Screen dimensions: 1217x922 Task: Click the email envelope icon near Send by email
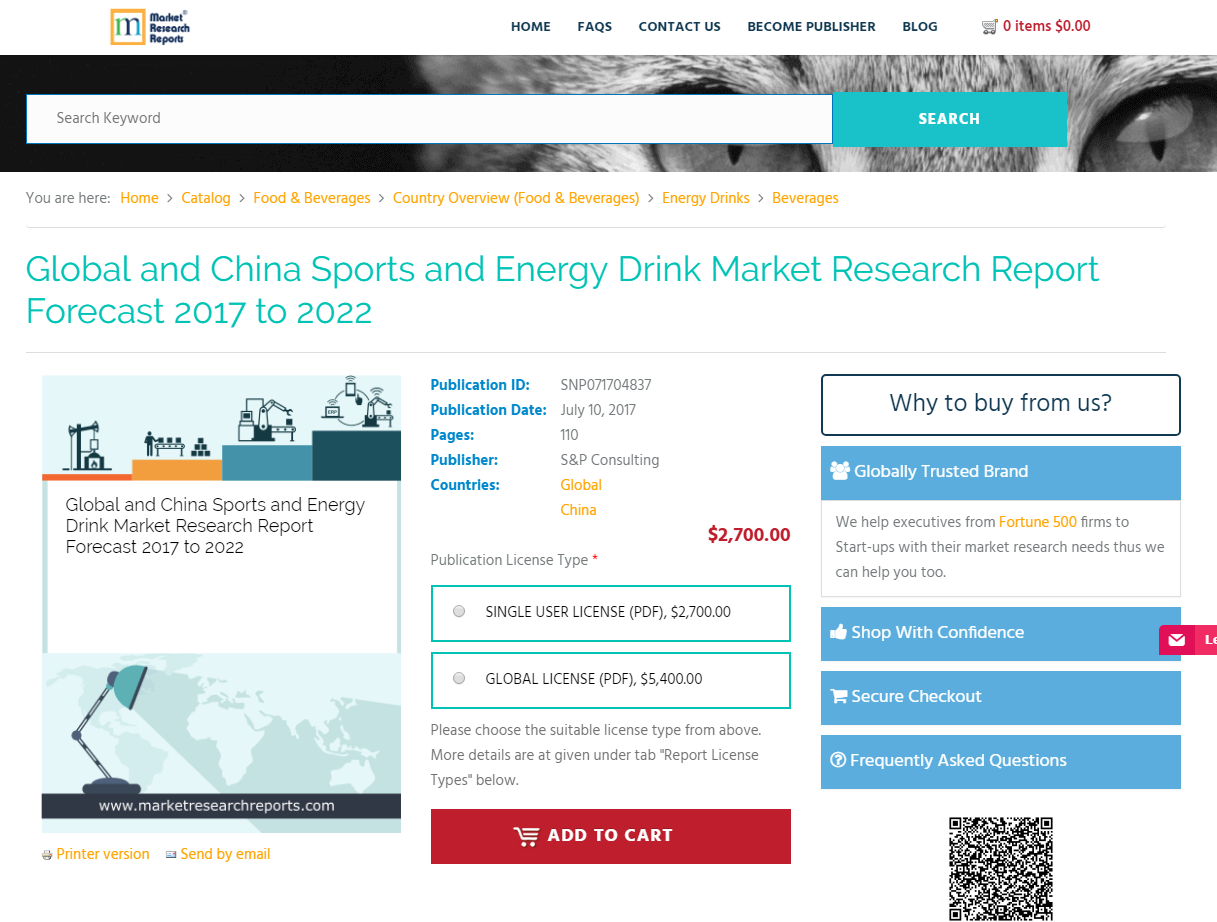point(171,855)
